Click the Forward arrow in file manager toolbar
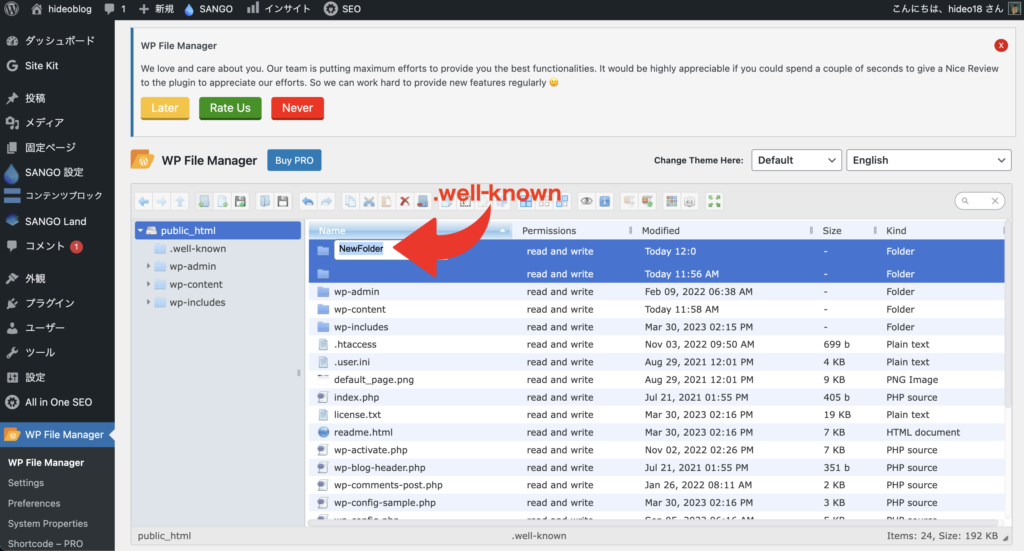The width and height of the screenshot is (1024, 551). [161, 201]
